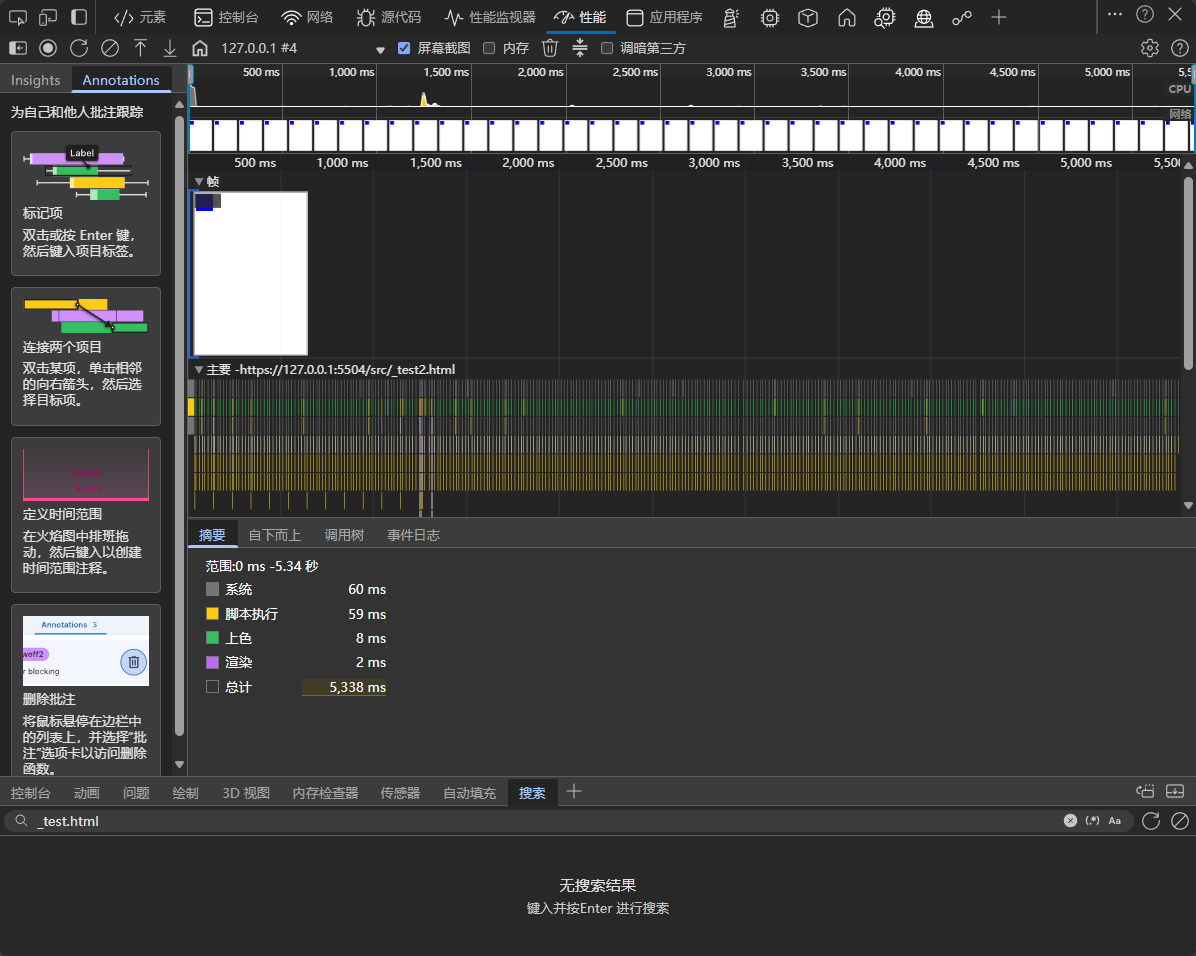Open the Insights sidebar tab
The image size is (1196, 956).
pyautogui.click(x=36, y=80)
